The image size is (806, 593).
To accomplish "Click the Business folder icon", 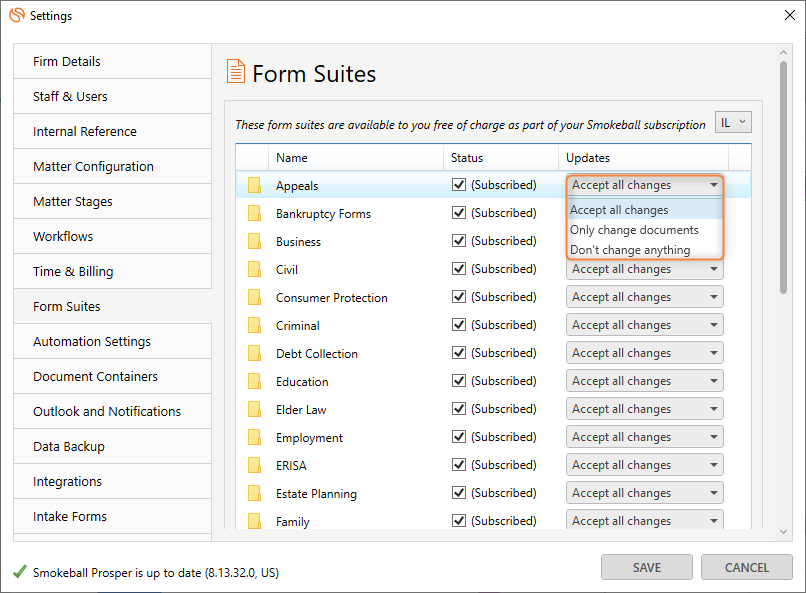I will click(254, 241).
